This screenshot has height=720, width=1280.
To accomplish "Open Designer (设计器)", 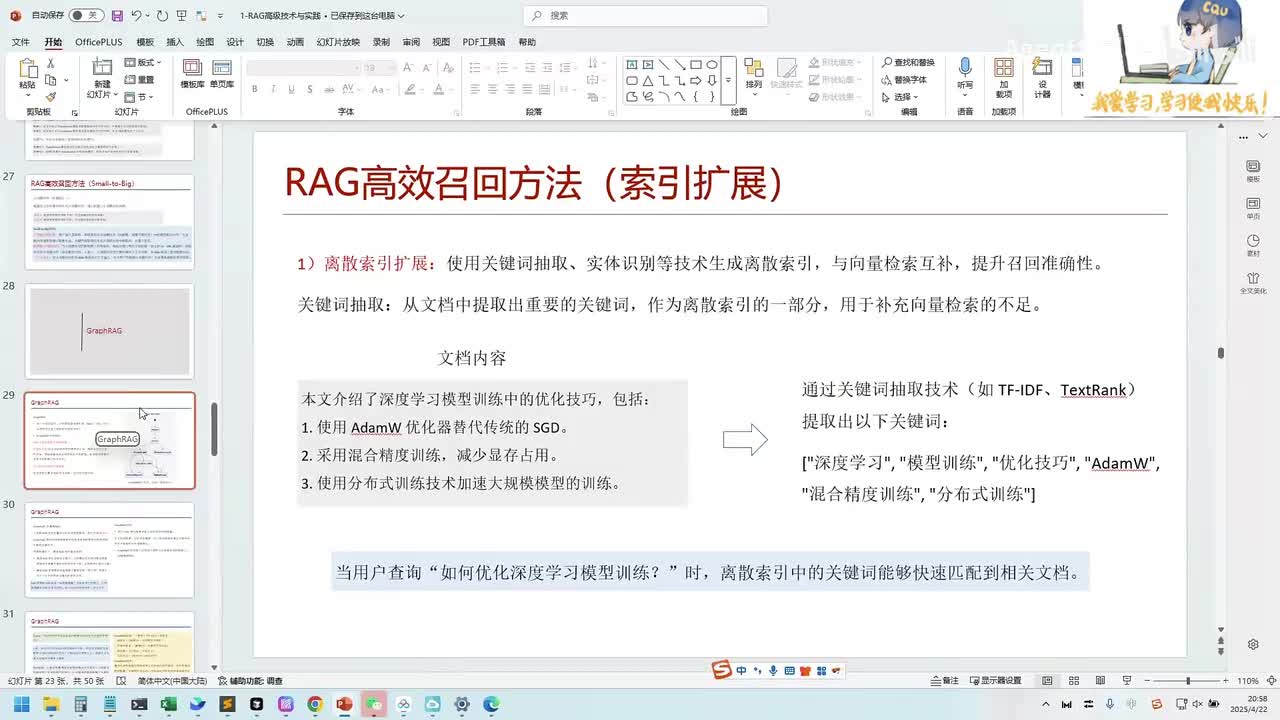I will (1042, 77).
